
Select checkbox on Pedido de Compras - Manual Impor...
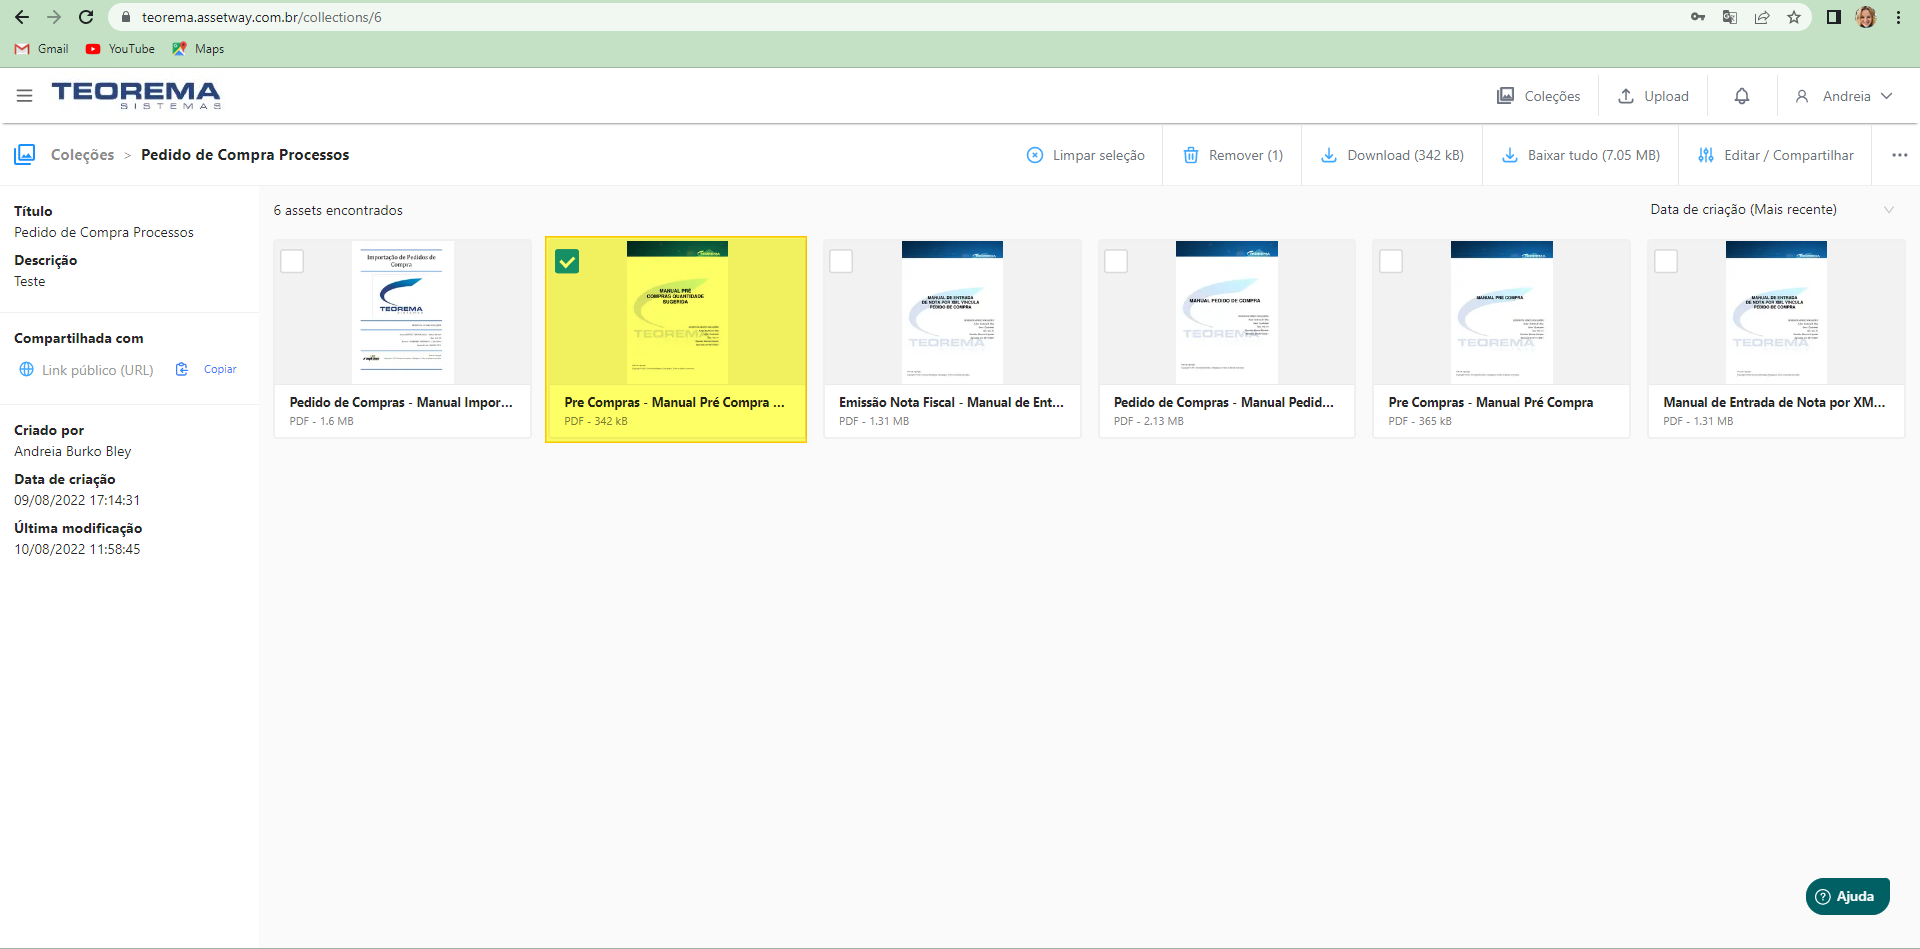coord(292,261)
